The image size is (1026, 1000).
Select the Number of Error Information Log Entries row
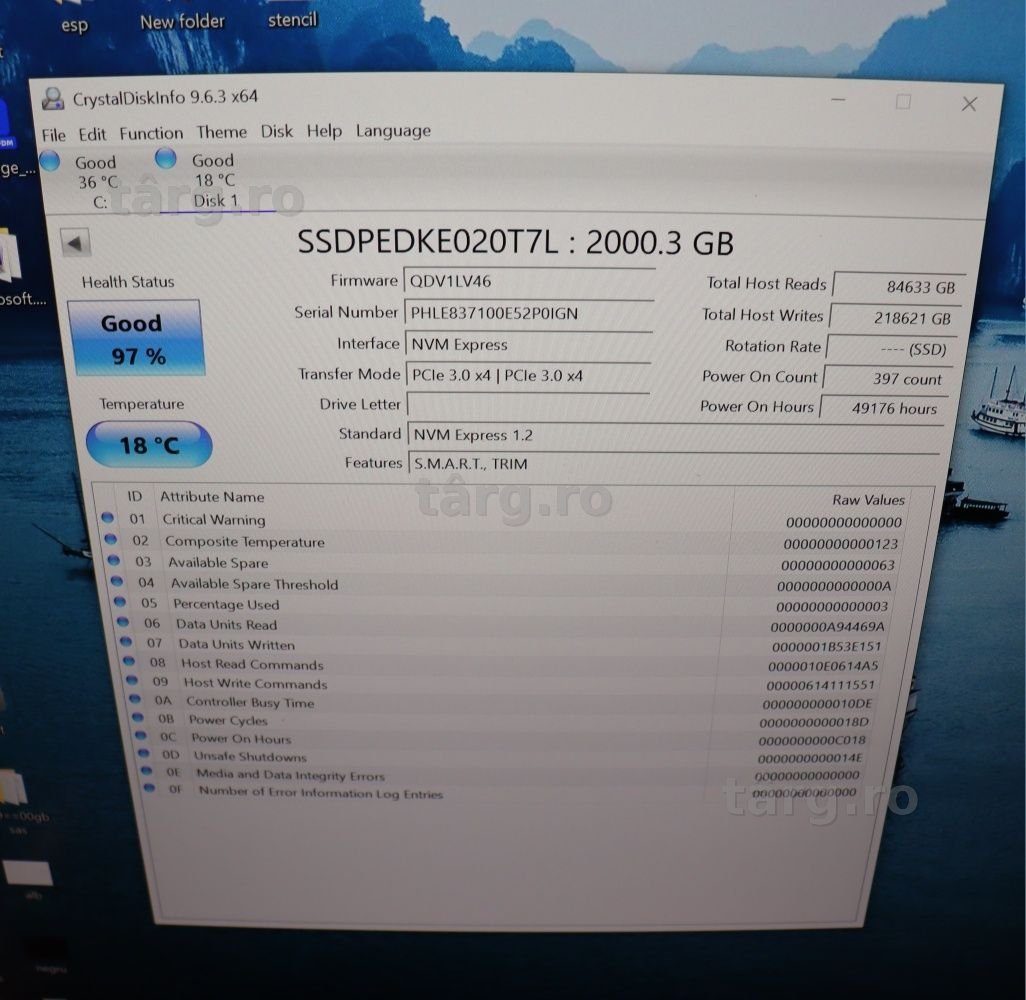click(x=502, y=792)
